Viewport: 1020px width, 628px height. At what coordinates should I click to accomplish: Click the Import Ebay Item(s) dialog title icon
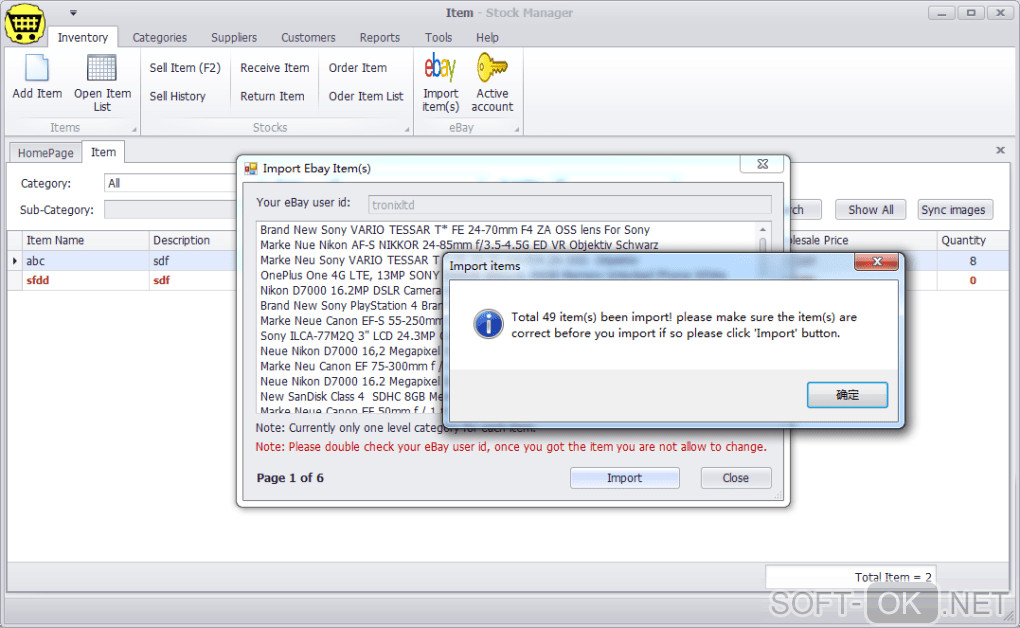pyautogui.click(x=250, y=169)
